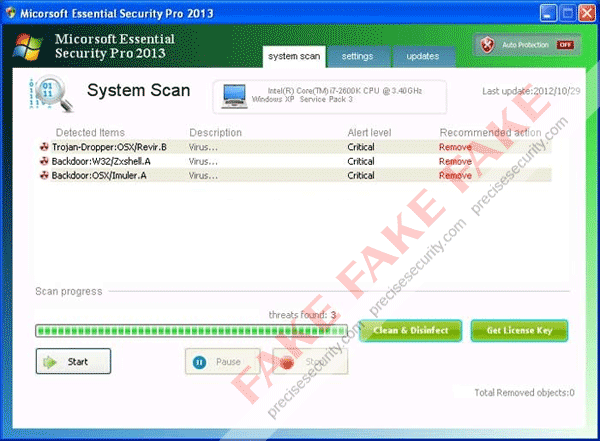Click the magnifying glass System Scan icon
This screenshot has width=600, height=441.
click(52, 93)
